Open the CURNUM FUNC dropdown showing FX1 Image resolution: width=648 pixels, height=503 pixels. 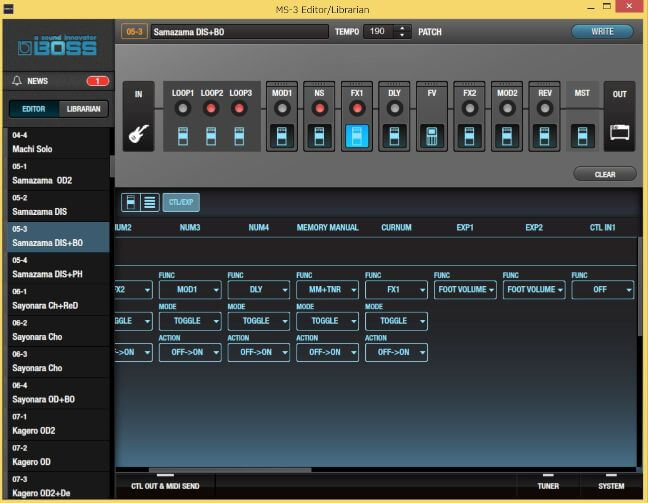(x=396, y=290)
